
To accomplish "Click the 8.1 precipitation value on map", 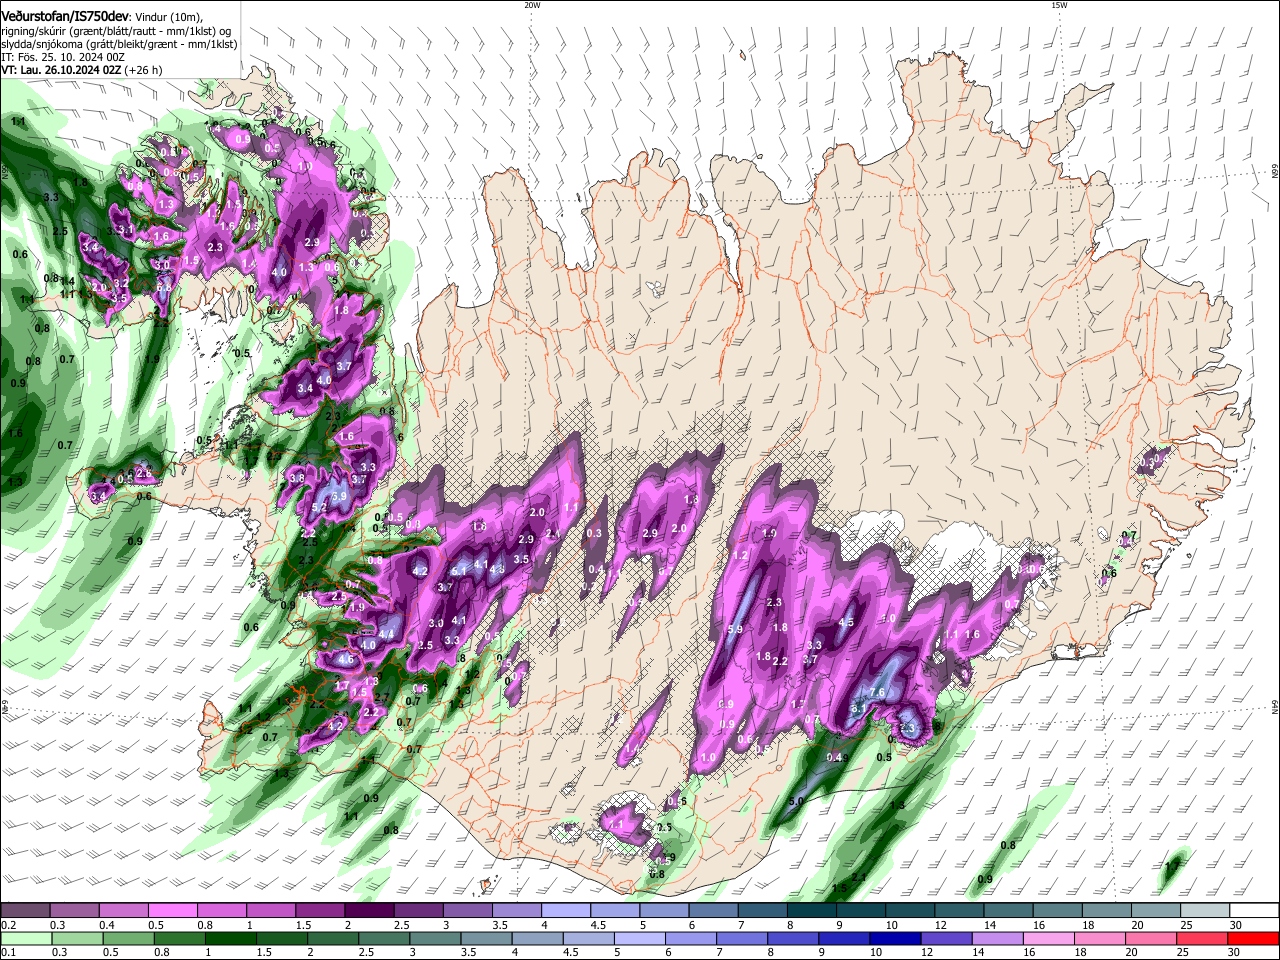I will pyautogui.click(x=858, y=709).
